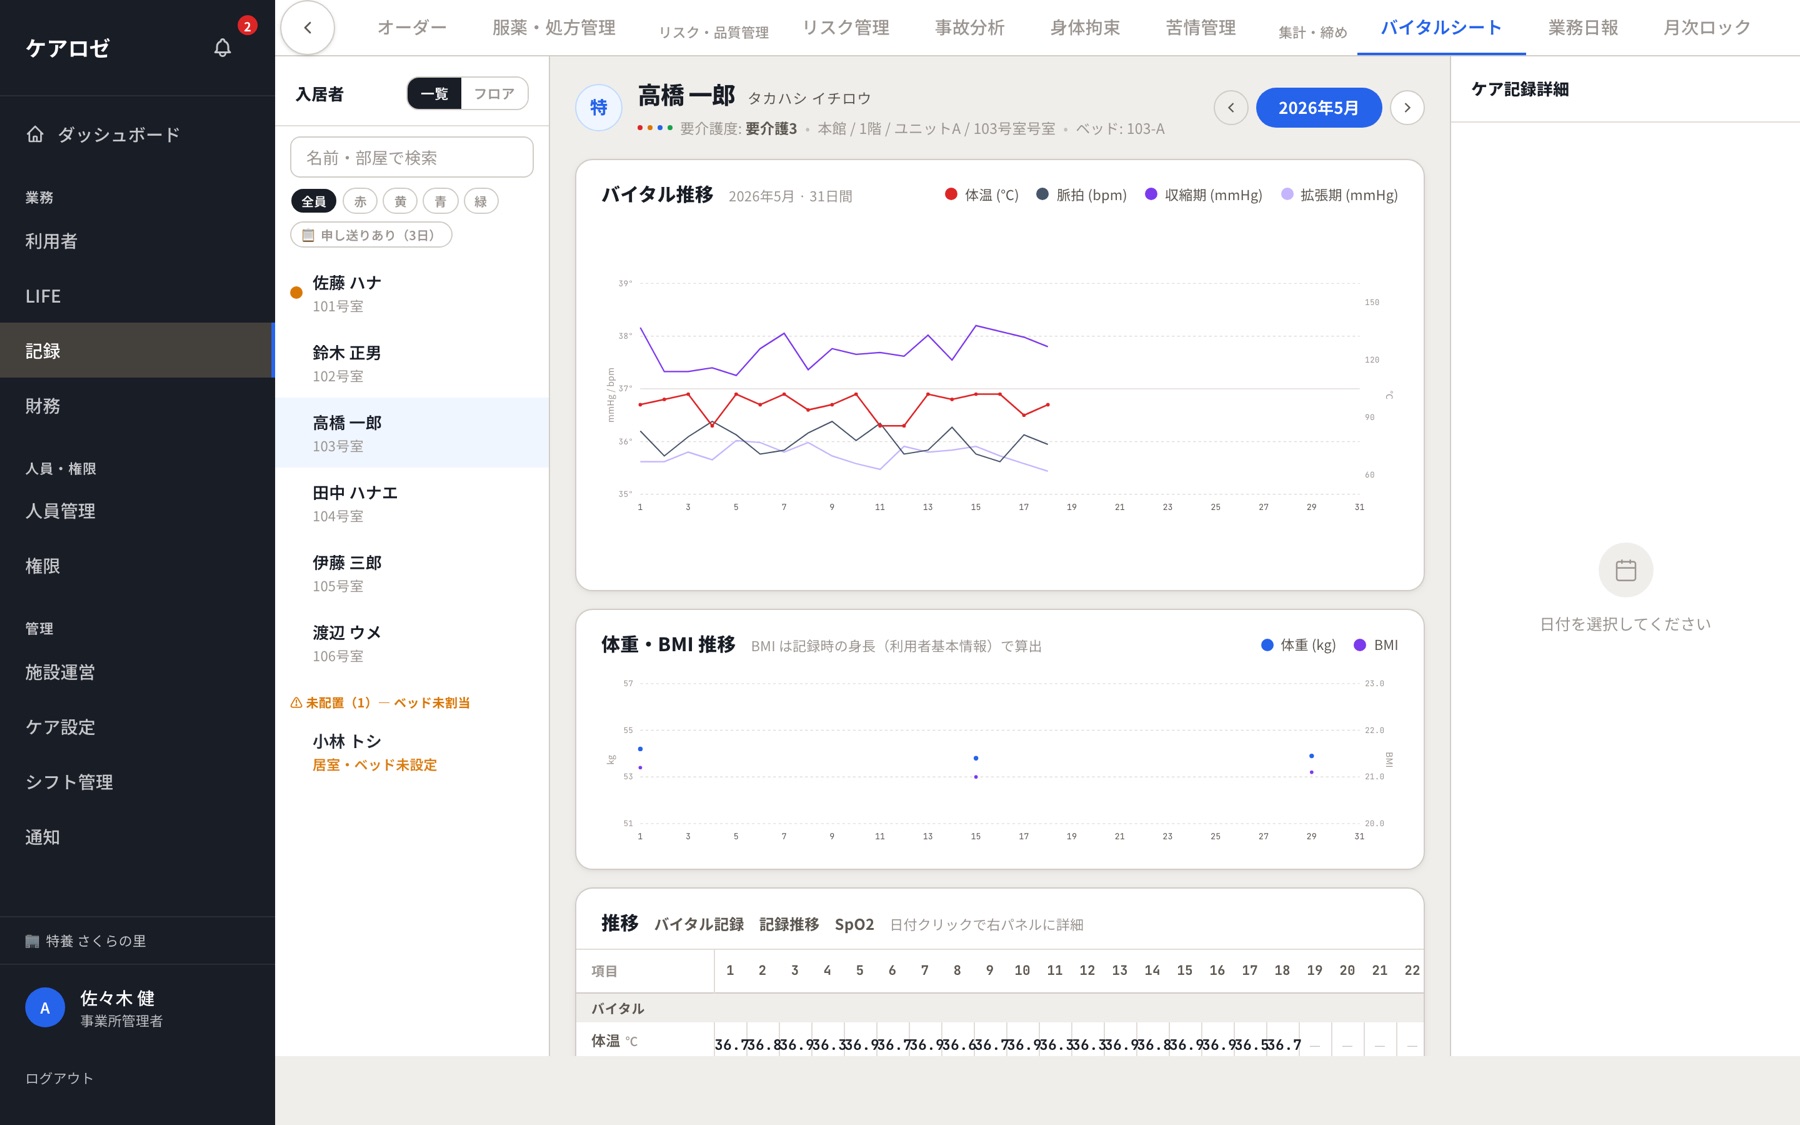Select resident 田中 ハナエ
The image size is (1800, 1125).
click(x=412, y=503)
